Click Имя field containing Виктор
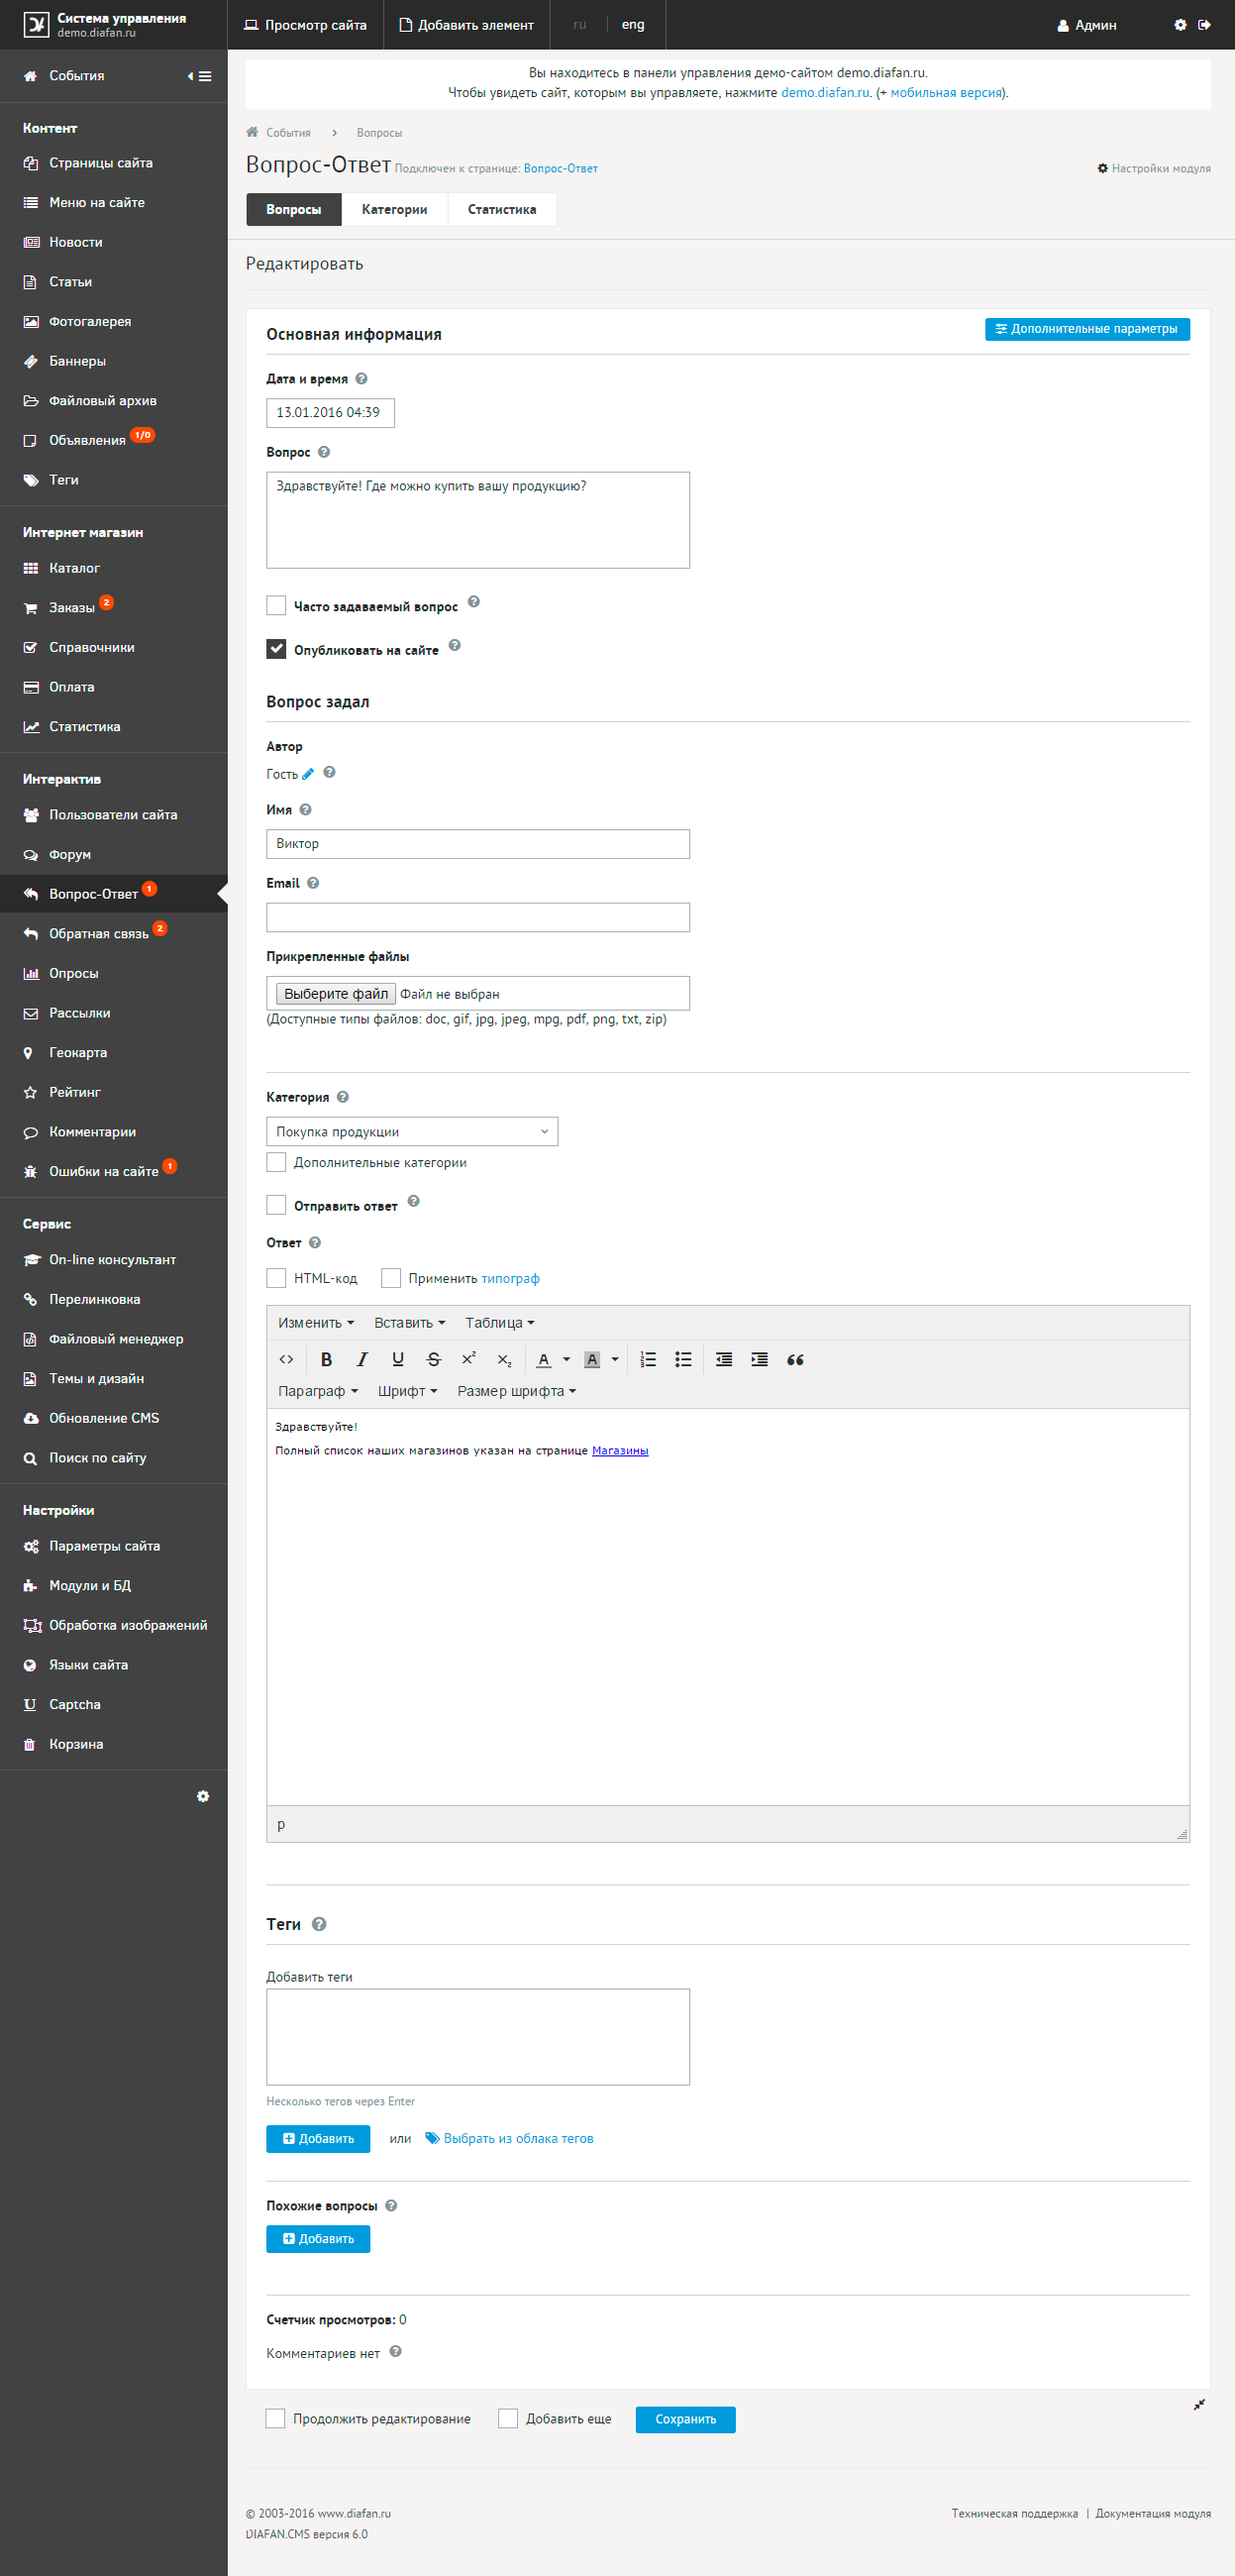 (x=478, y=844)
